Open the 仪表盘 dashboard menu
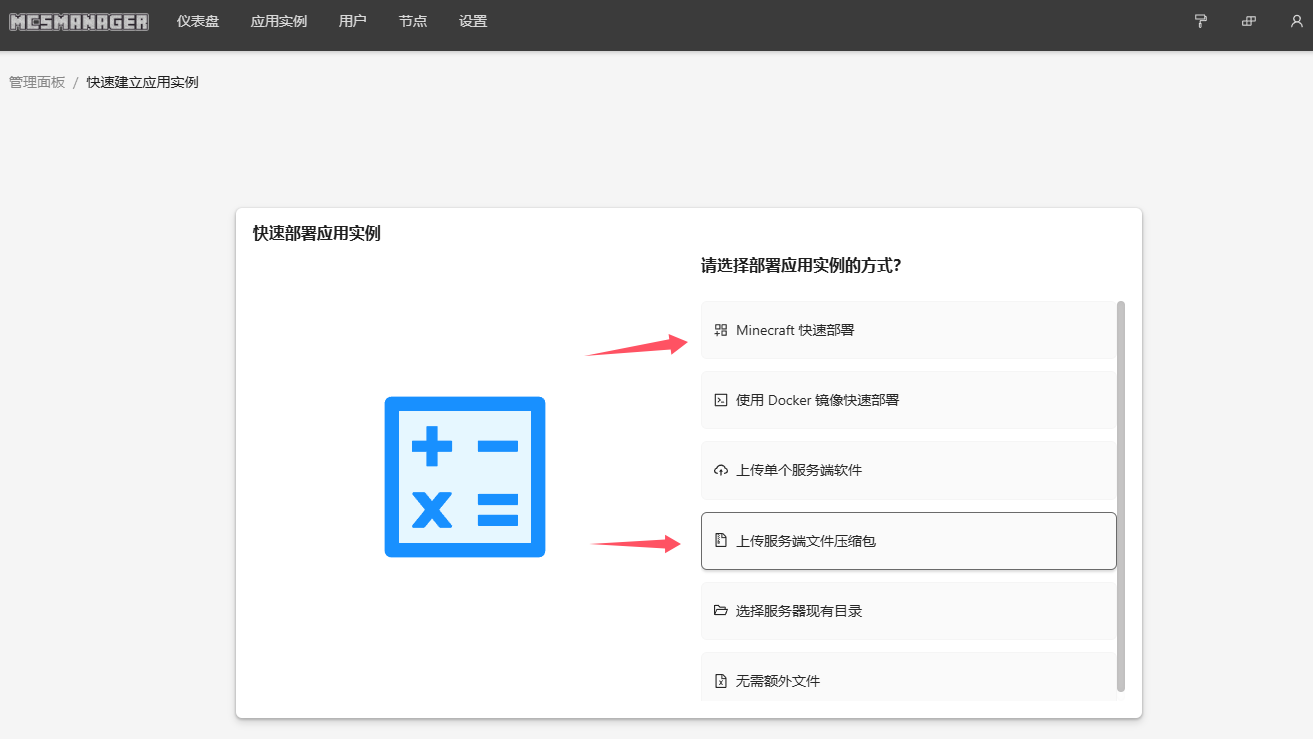The height and width of the screenshot is (739, 1313). (198, 21)
